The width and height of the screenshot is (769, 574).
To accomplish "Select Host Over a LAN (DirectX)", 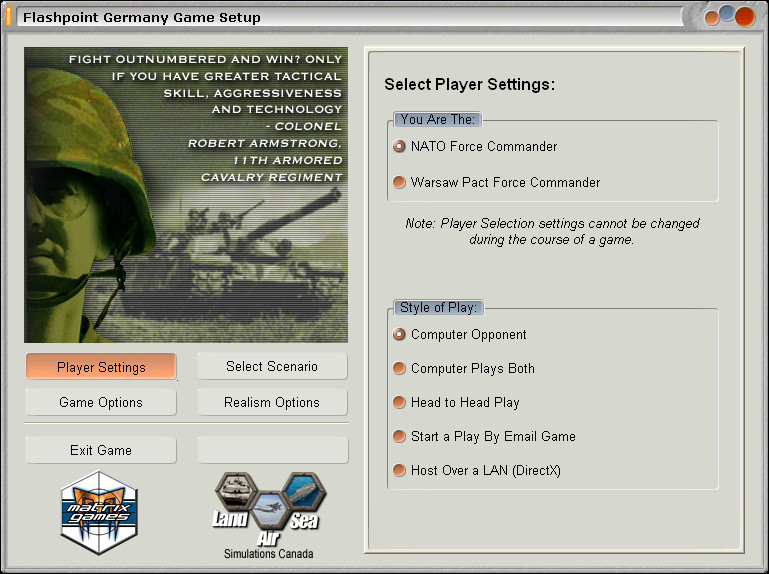I will (399, 470).
